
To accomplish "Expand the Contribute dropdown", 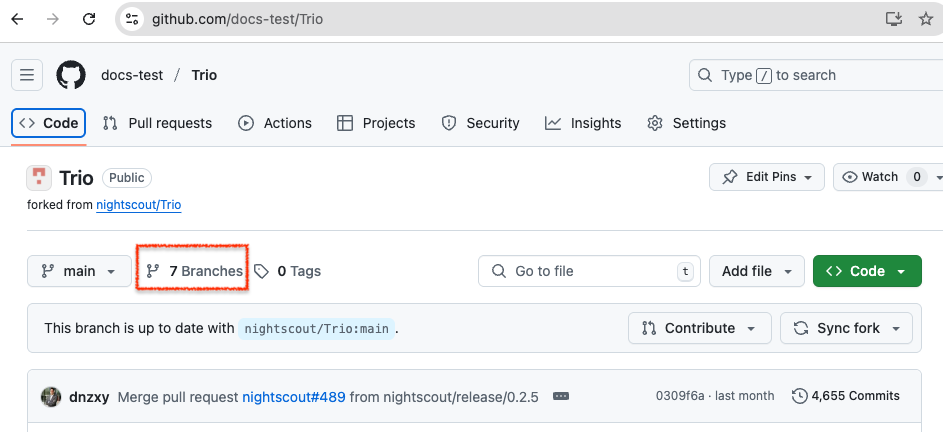I will pos(699,328).
